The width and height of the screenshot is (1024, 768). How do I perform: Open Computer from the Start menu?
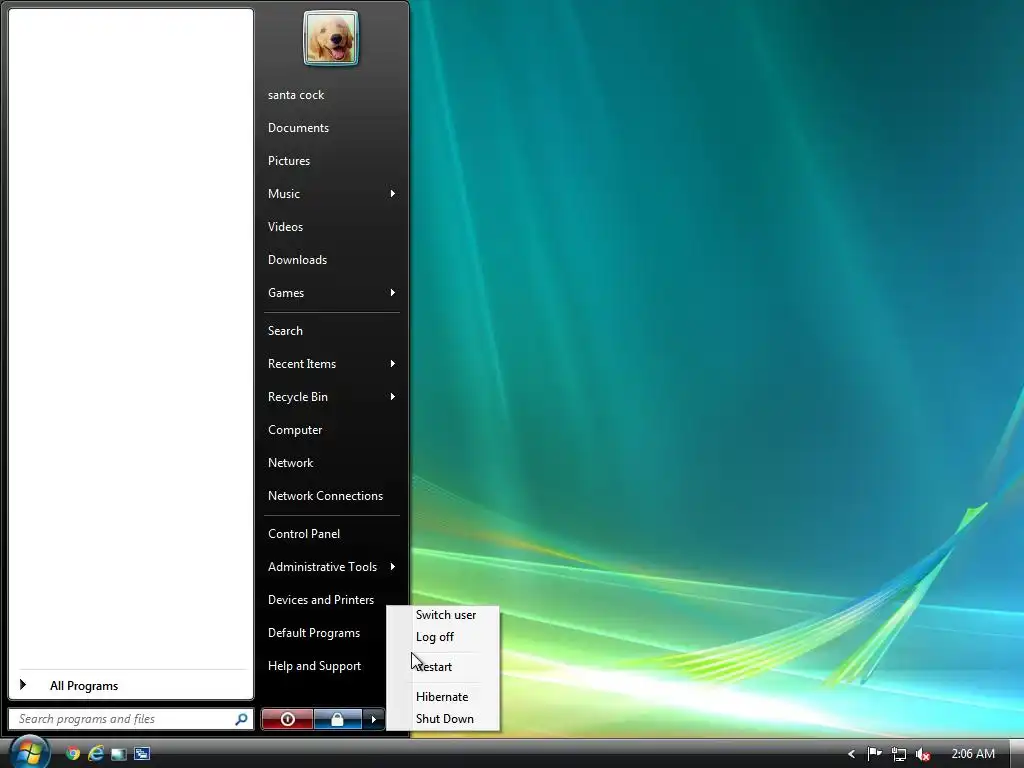[295, 430]
